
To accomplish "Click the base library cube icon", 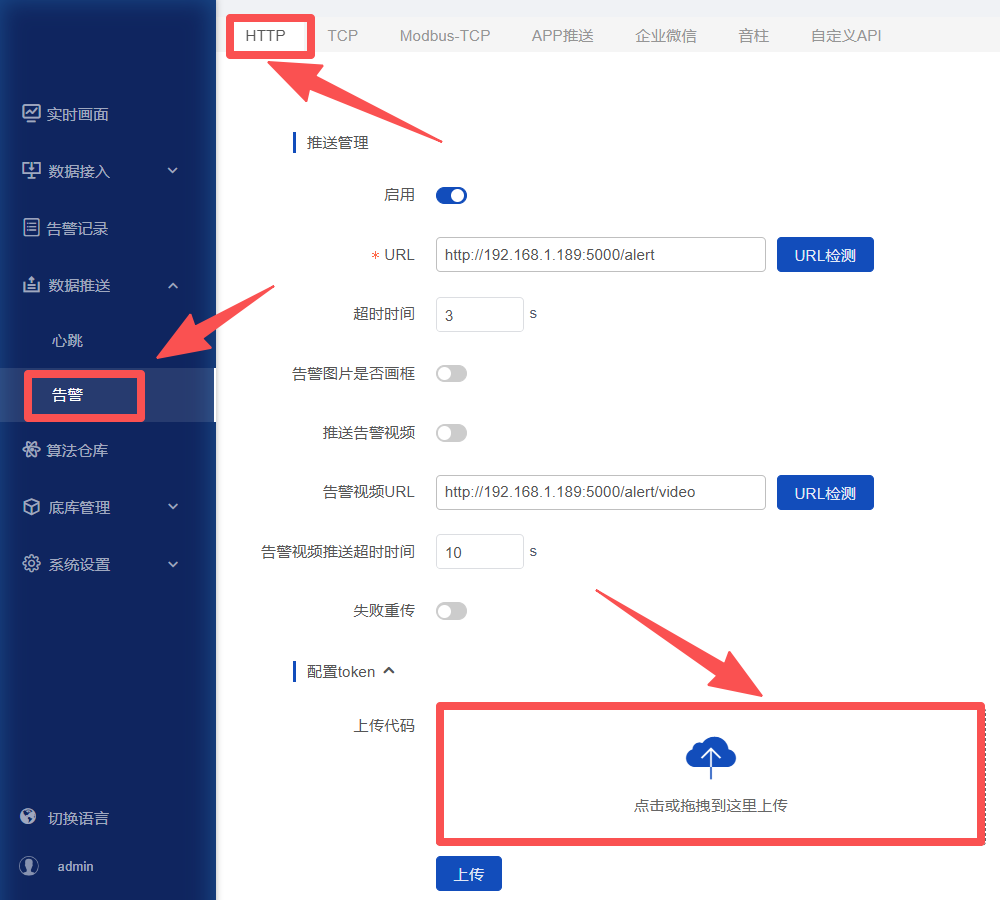I will click(32, 507).
